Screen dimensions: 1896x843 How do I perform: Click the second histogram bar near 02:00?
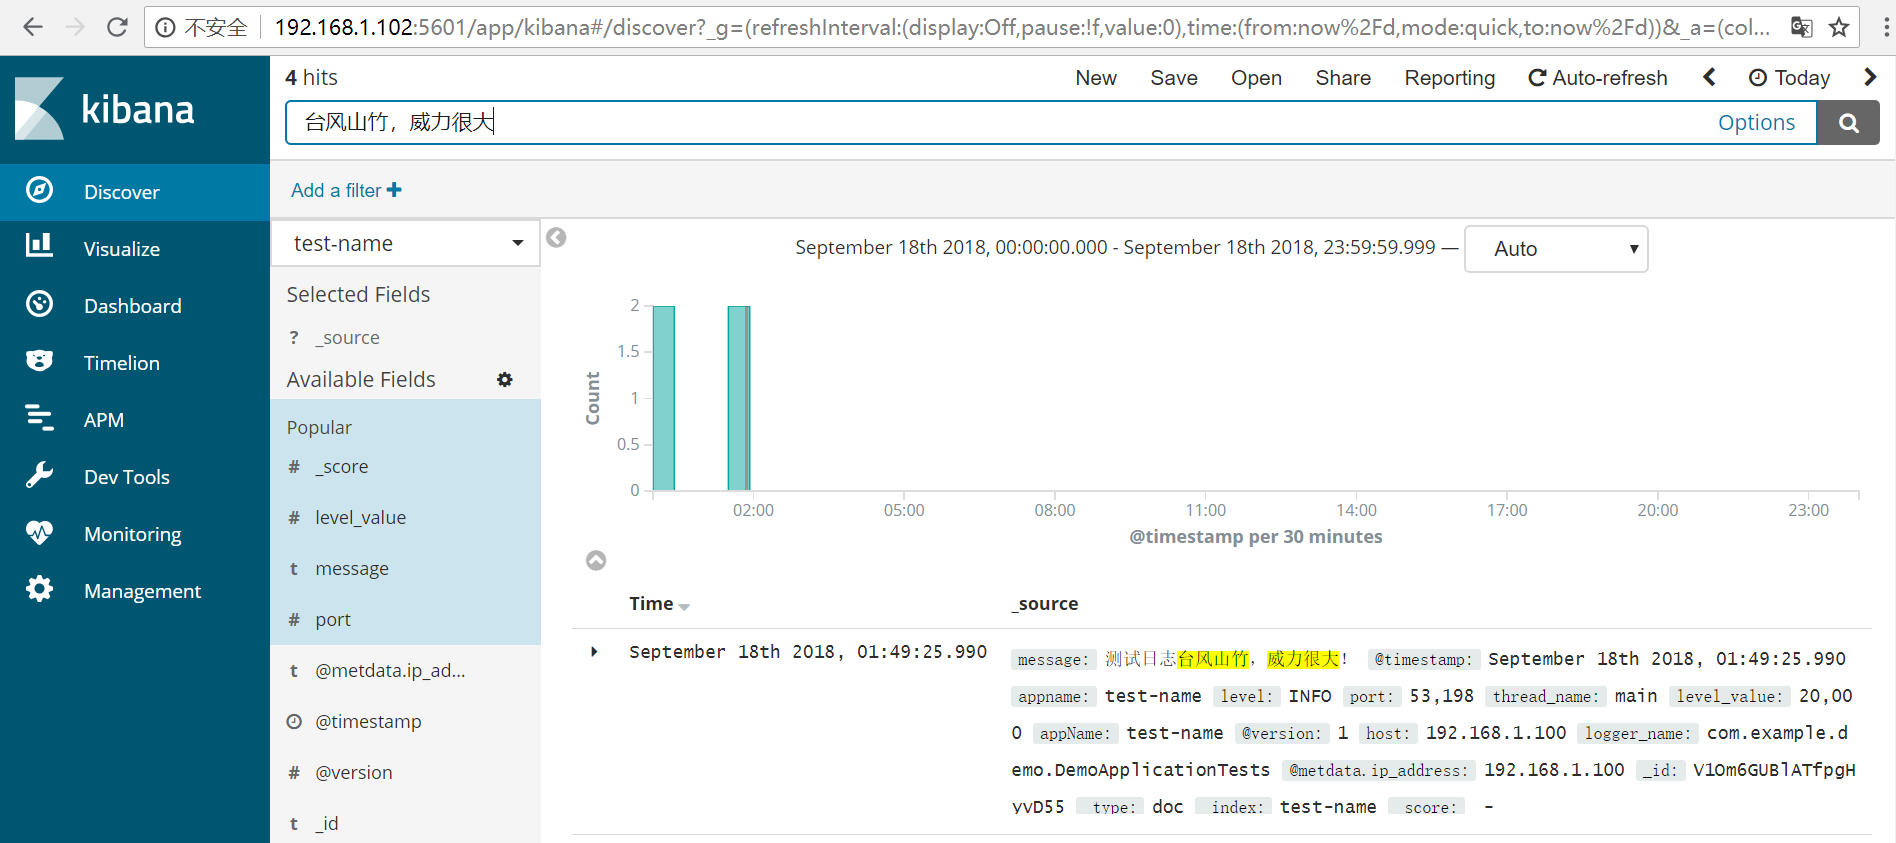739,398
